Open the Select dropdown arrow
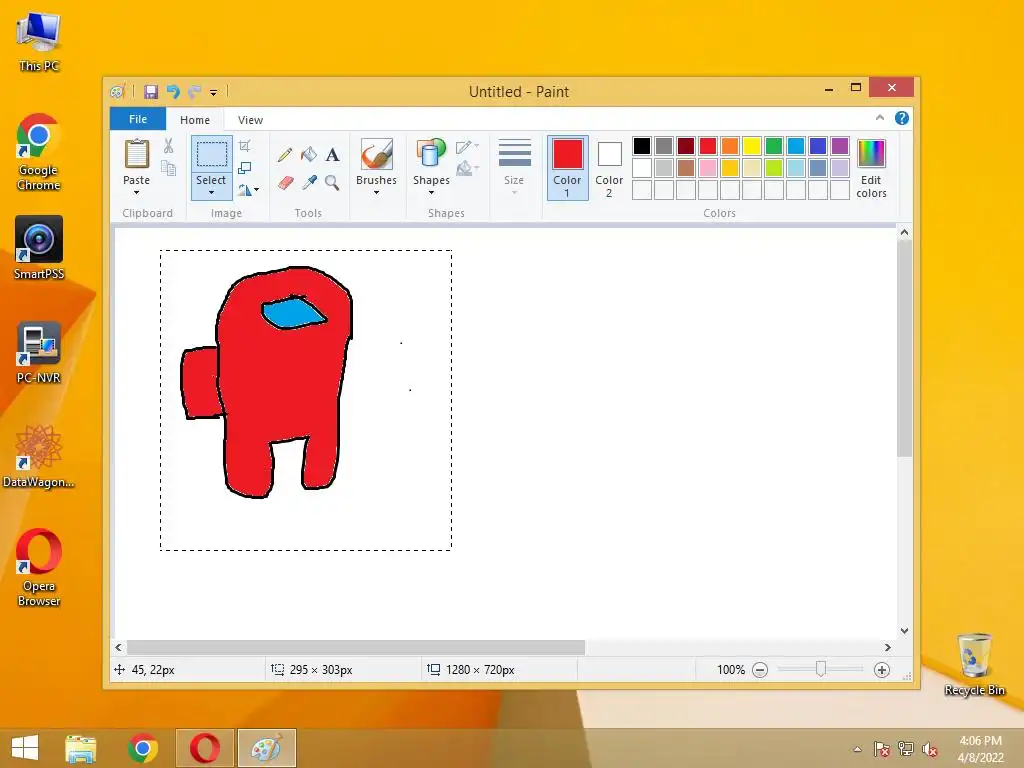Screen dimensions: 1024x768 [x=212, y=193]
